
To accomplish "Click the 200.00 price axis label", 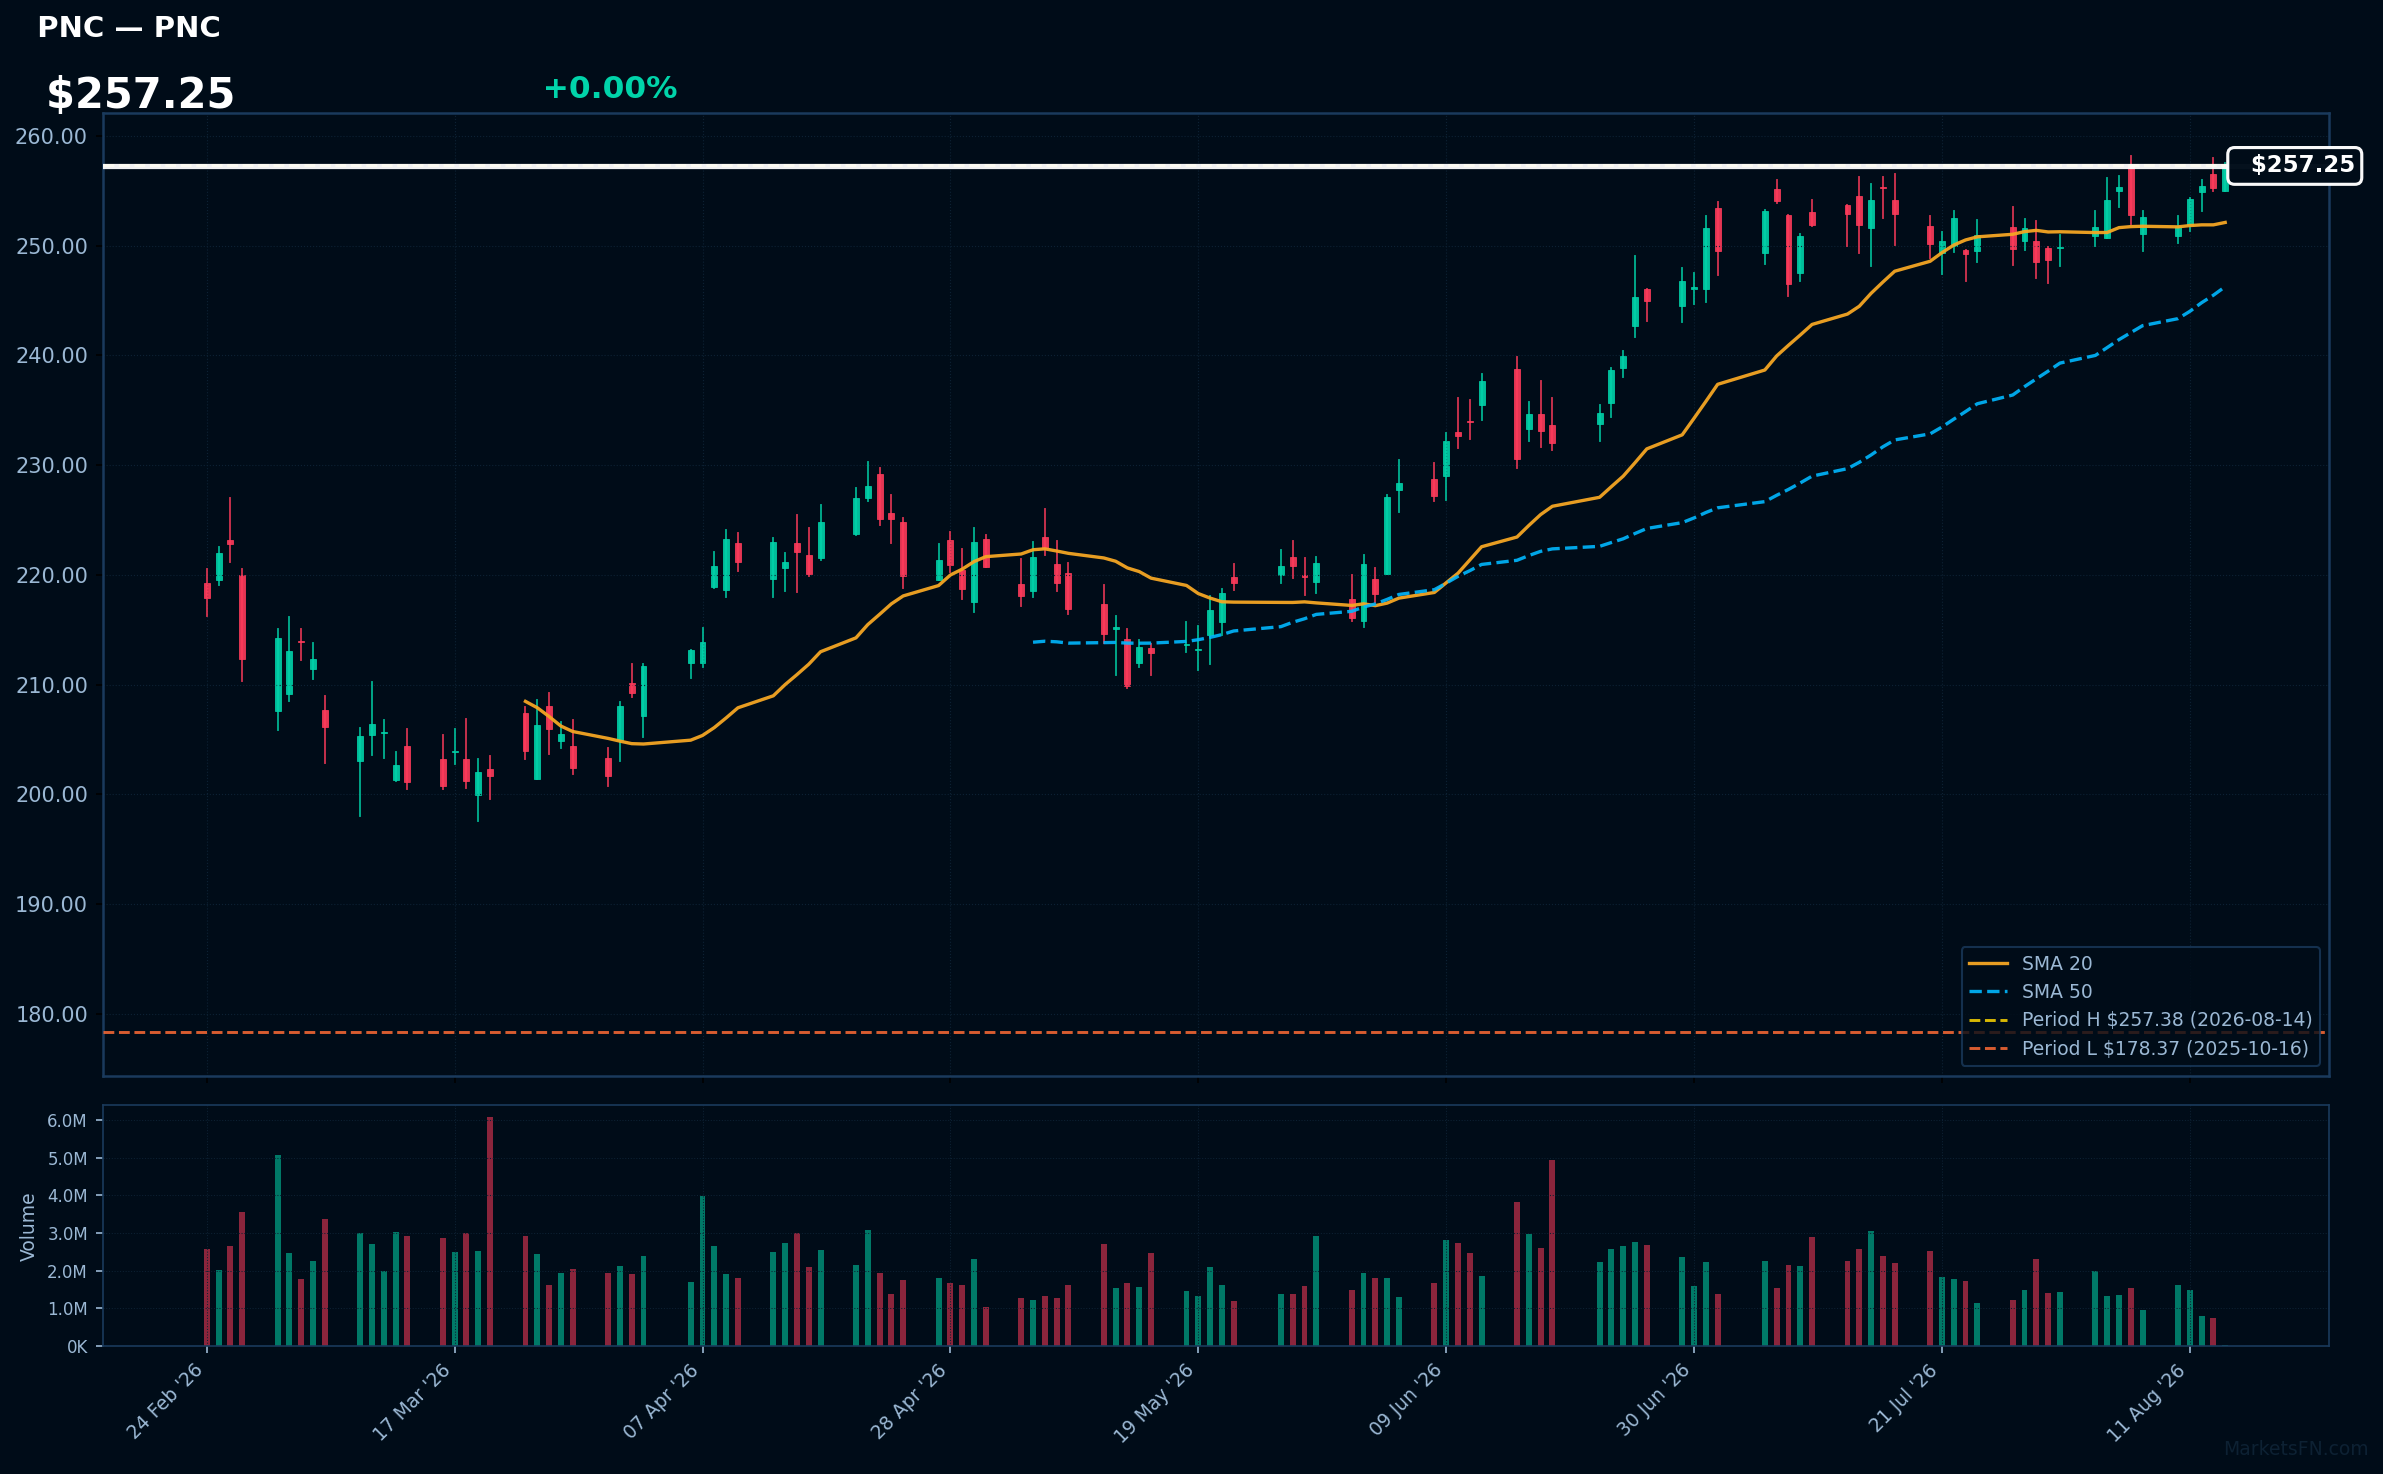I will (51, 795).
